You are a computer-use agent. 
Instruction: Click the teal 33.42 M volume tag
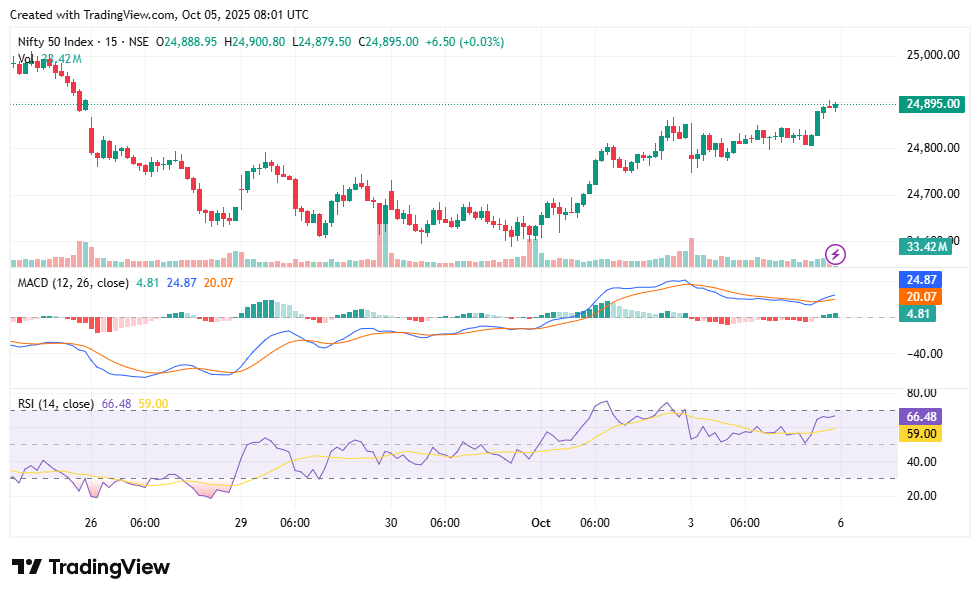click(x=932, y=246)
